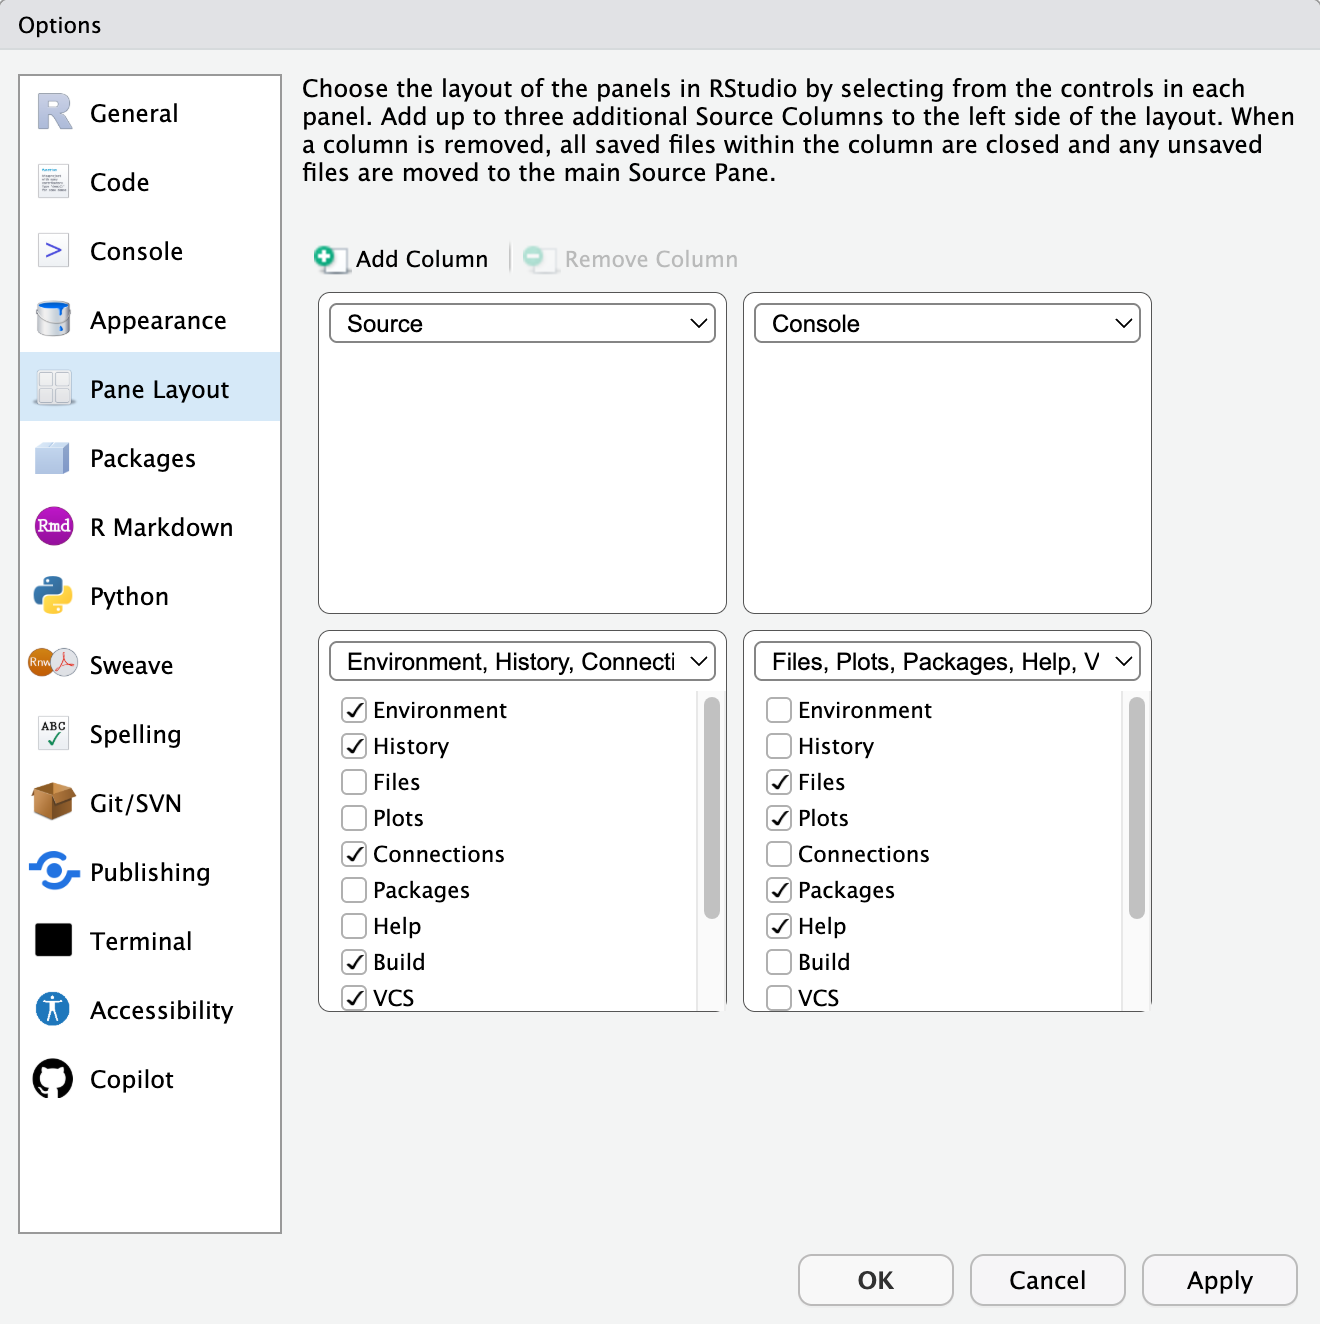1320x1324 pixels.
Task: Click the Cancel button
Action: click(1047, 1280)
